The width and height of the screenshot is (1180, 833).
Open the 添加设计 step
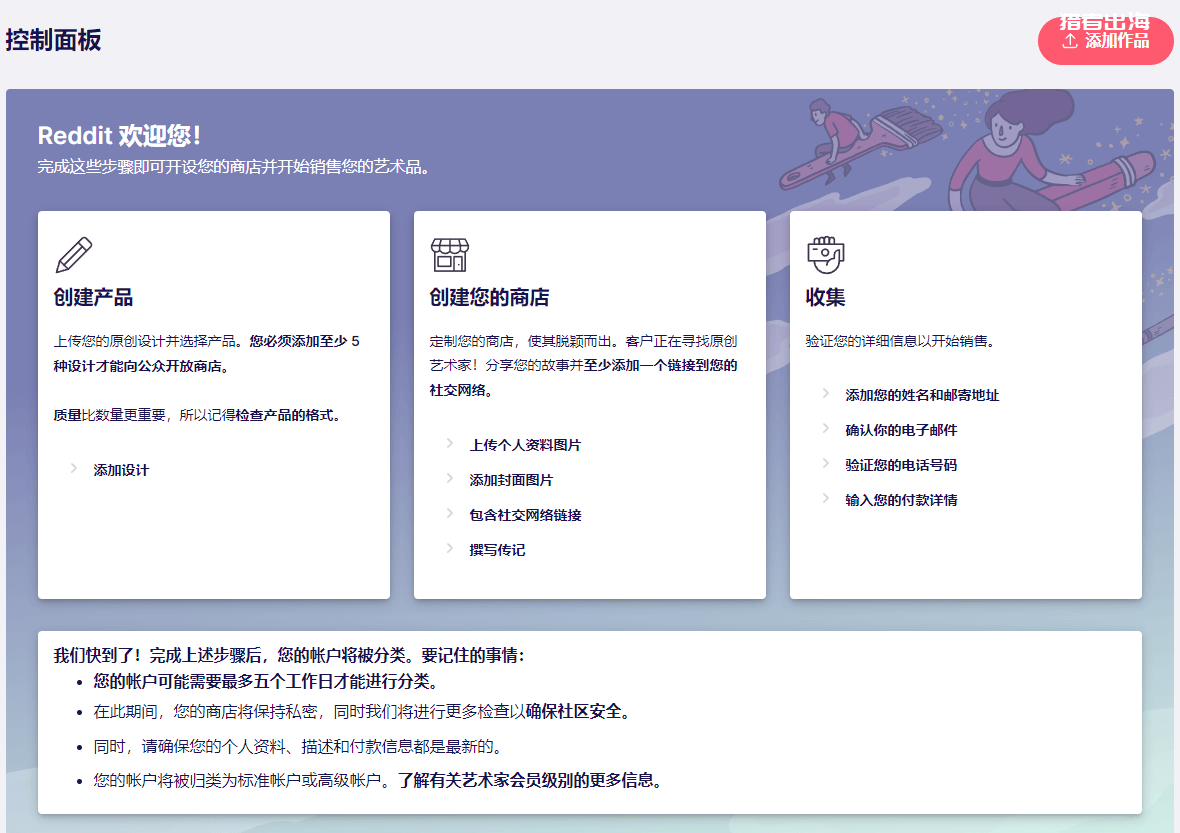pyautogui.click(x=121, y=470)
